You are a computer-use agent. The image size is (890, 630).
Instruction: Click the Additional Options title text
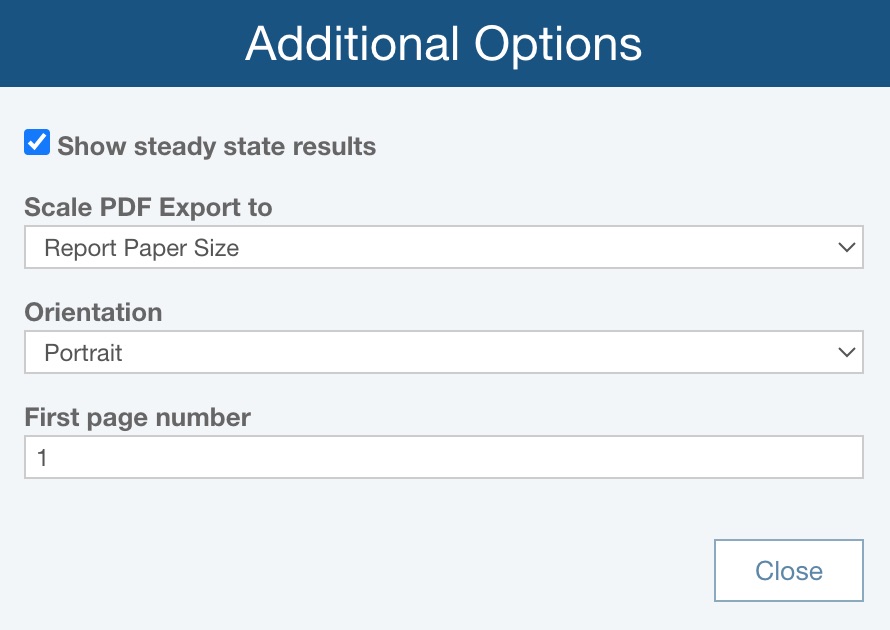[443, 44]
